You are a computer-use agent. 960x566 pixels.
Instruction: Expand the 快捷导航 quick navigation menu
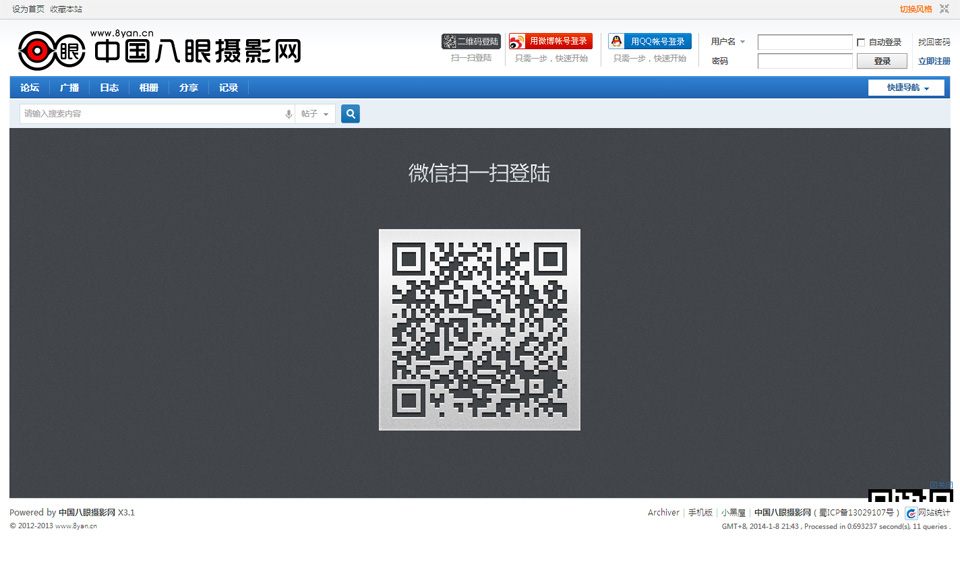click(906, 88)
